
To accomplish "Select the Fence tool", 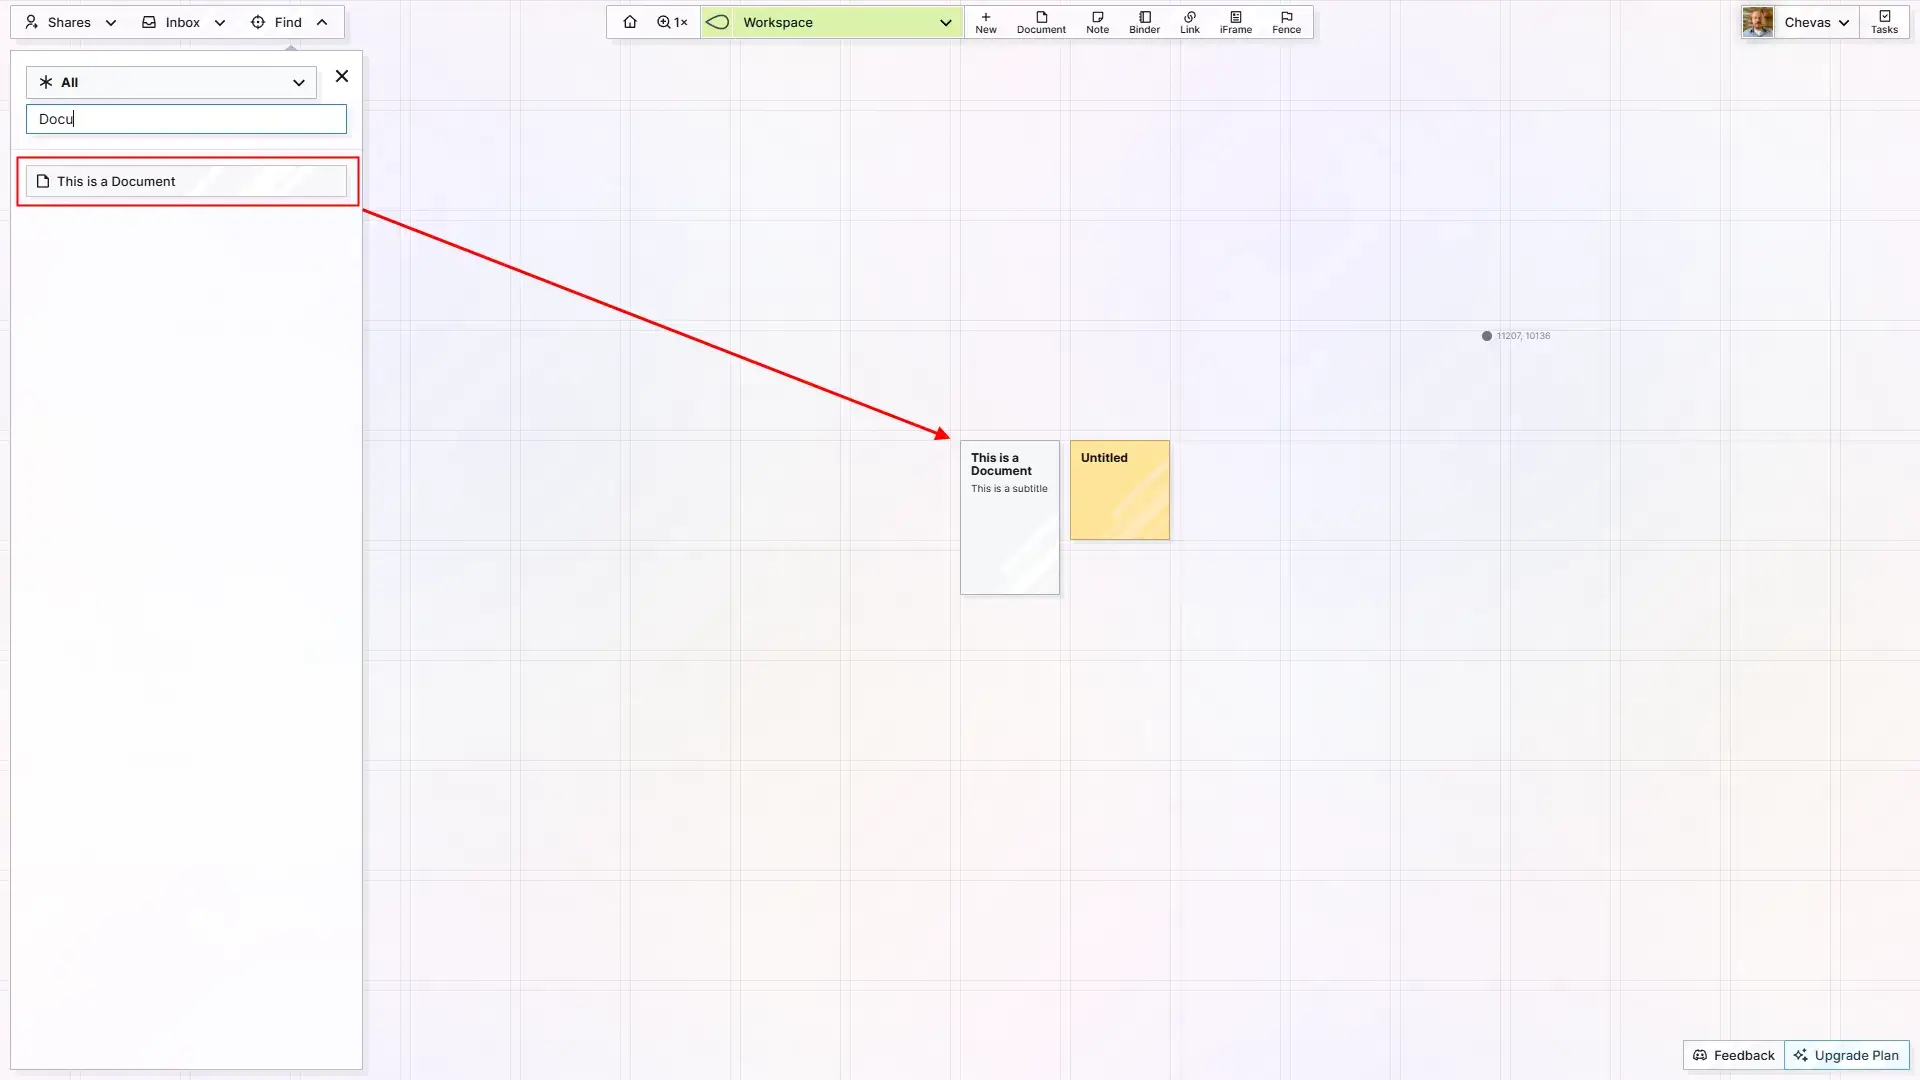I will tap(1286, 22).
